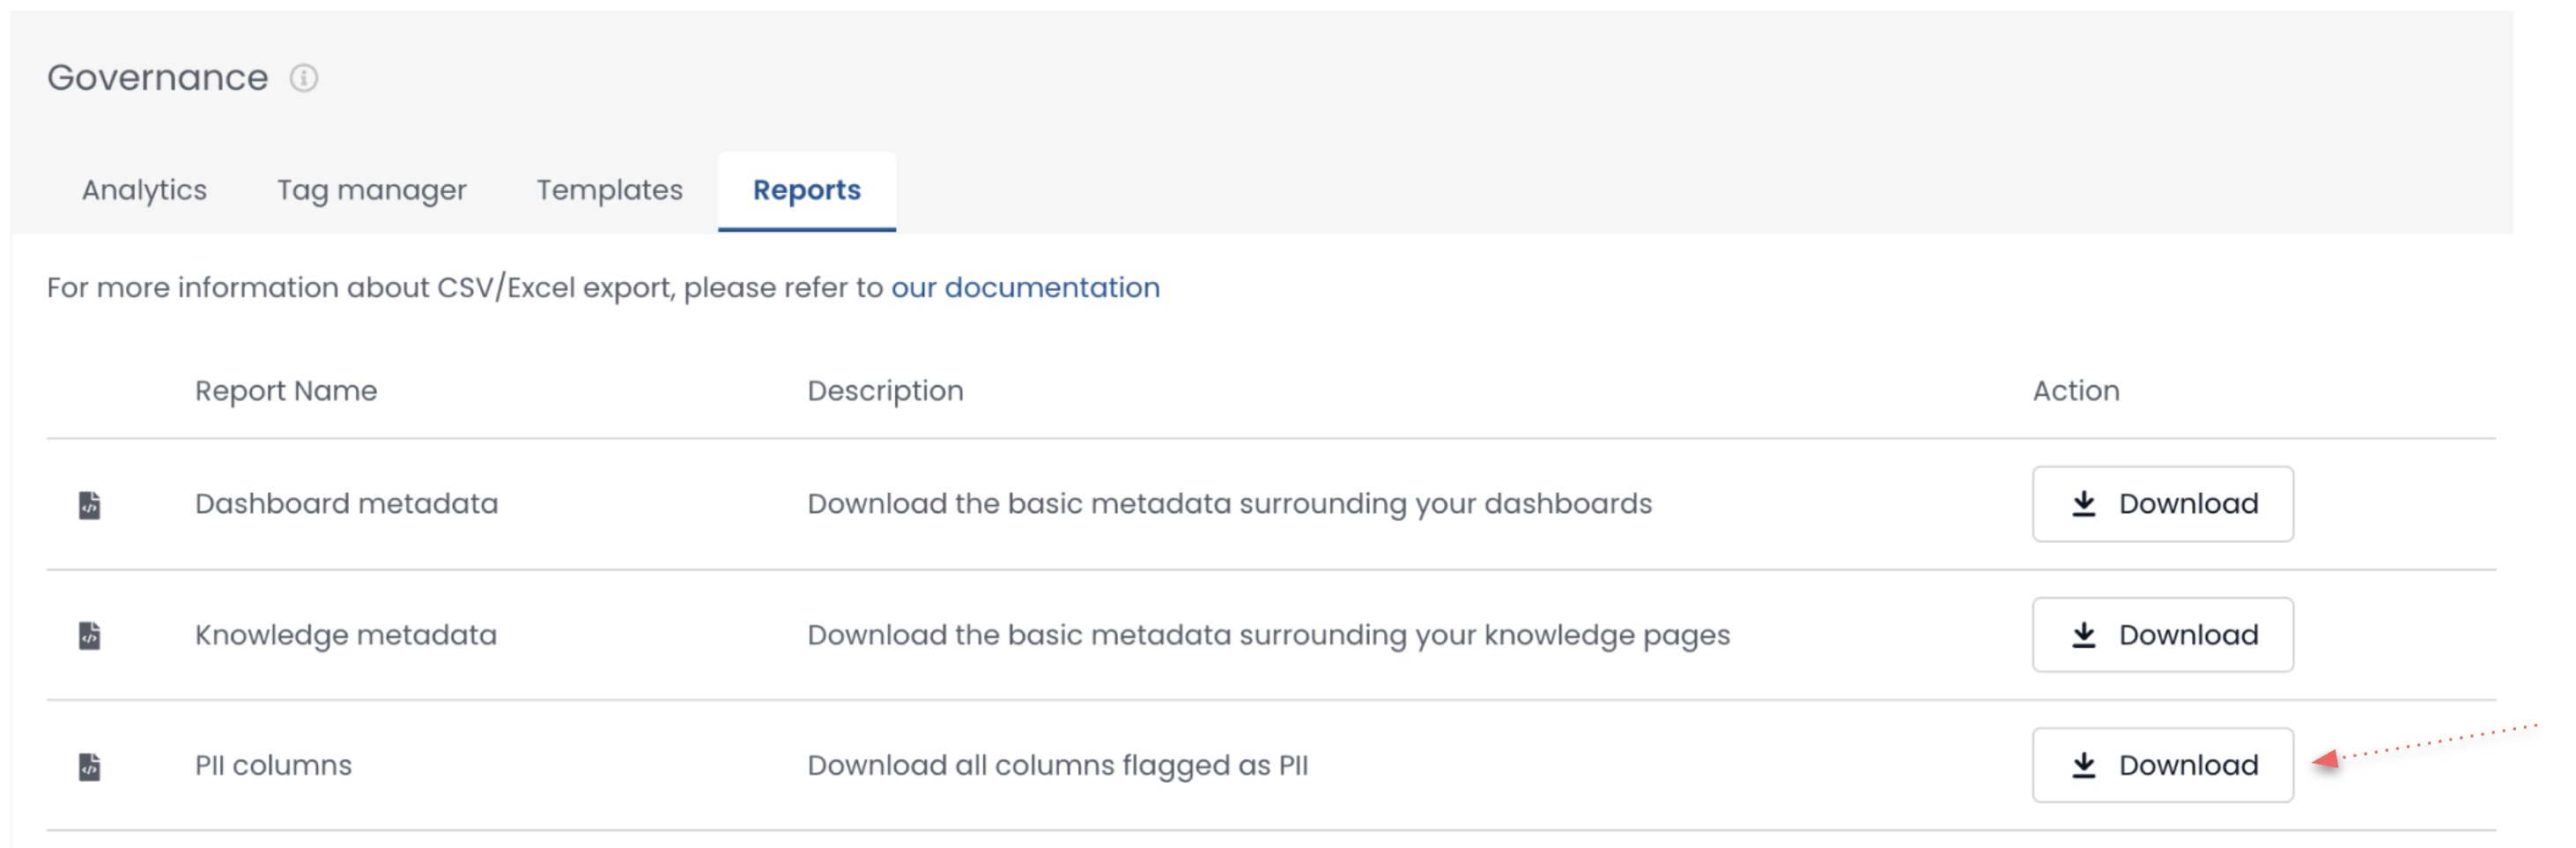Click the Dashboard metadata report name
Image resolution: width=2576 pixels, height=848 pixels.
(x=346, y=504)
